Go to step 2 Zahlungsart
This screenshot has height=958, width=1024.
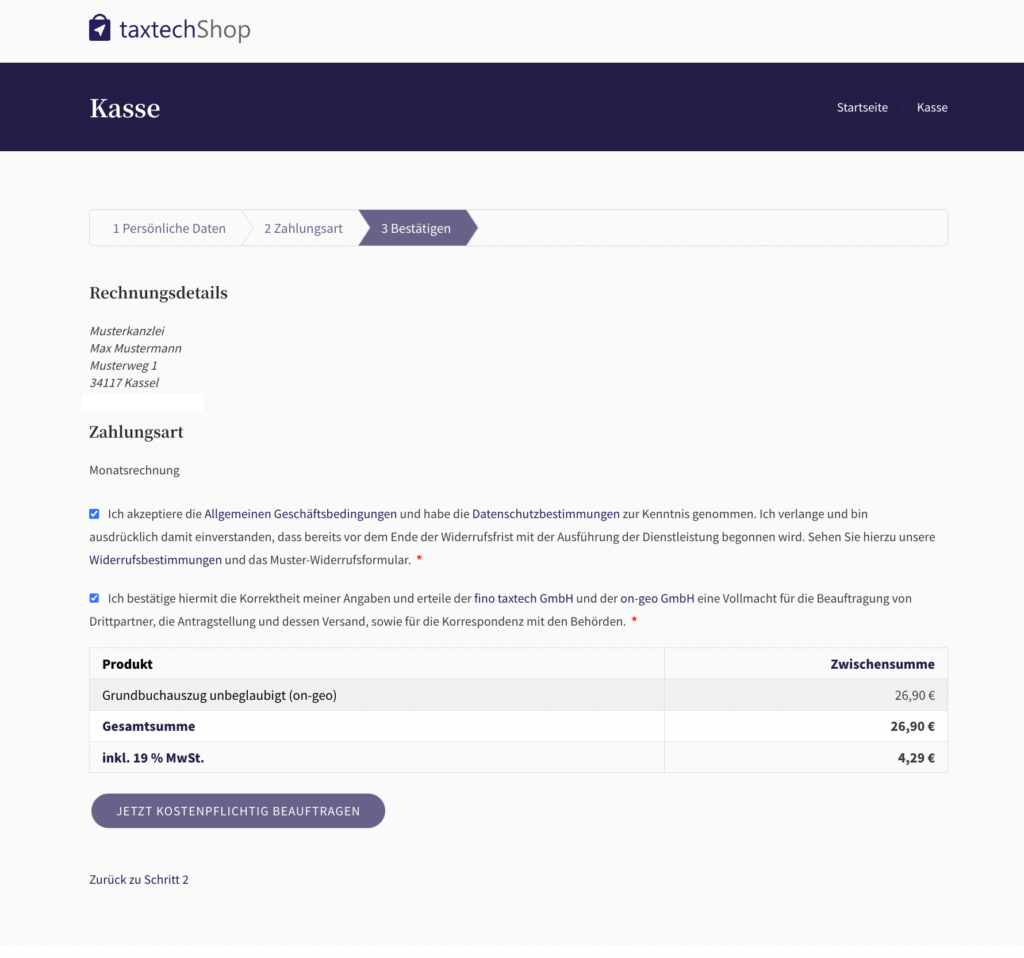(303, 228)
